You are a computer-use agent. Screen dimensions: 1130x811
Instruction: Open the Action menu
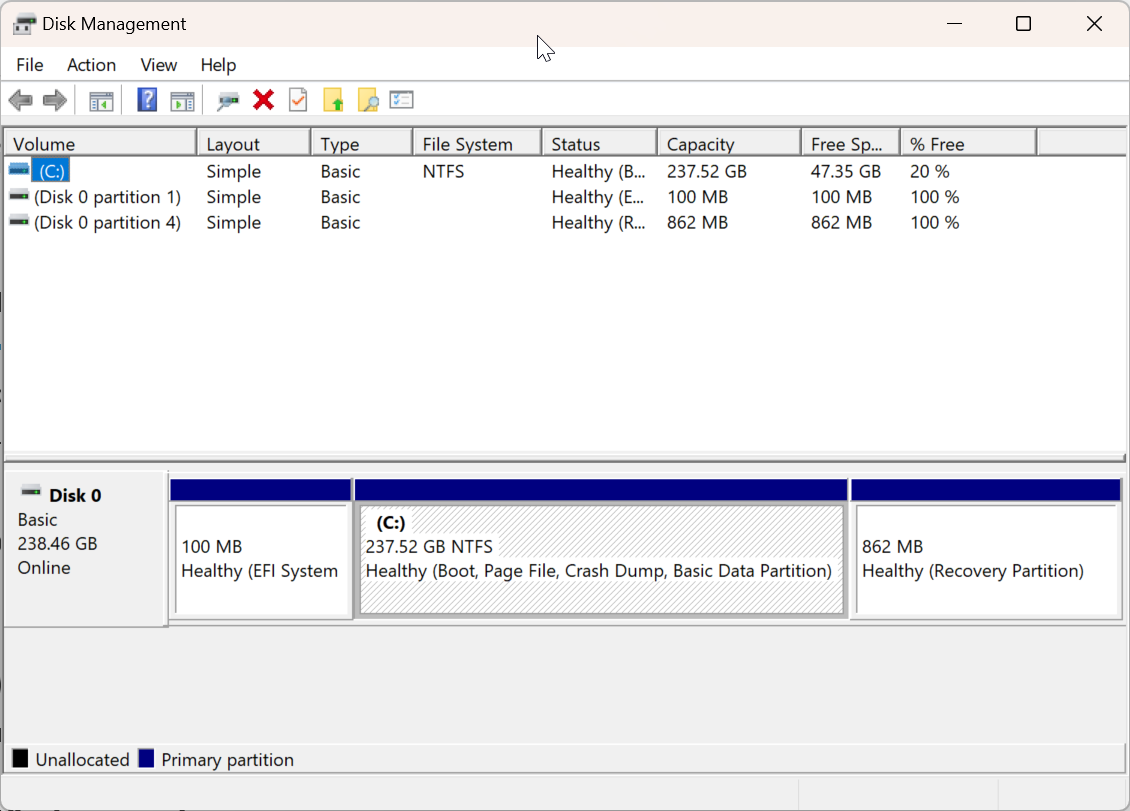click(x=91, y=65)
